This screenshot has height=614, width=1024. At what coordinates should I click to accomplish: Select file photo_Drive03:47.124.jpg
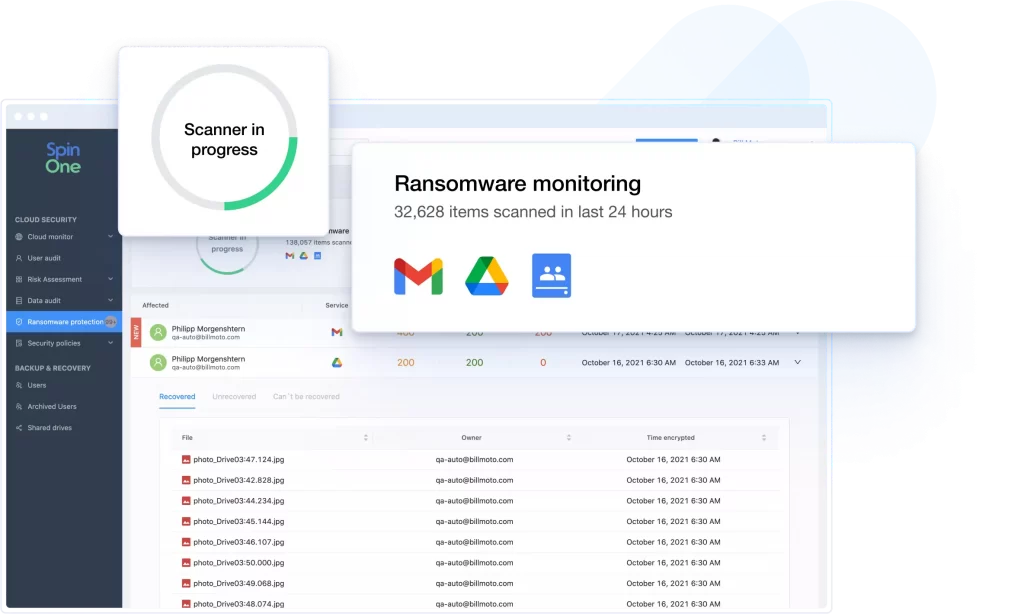[238, 460]
